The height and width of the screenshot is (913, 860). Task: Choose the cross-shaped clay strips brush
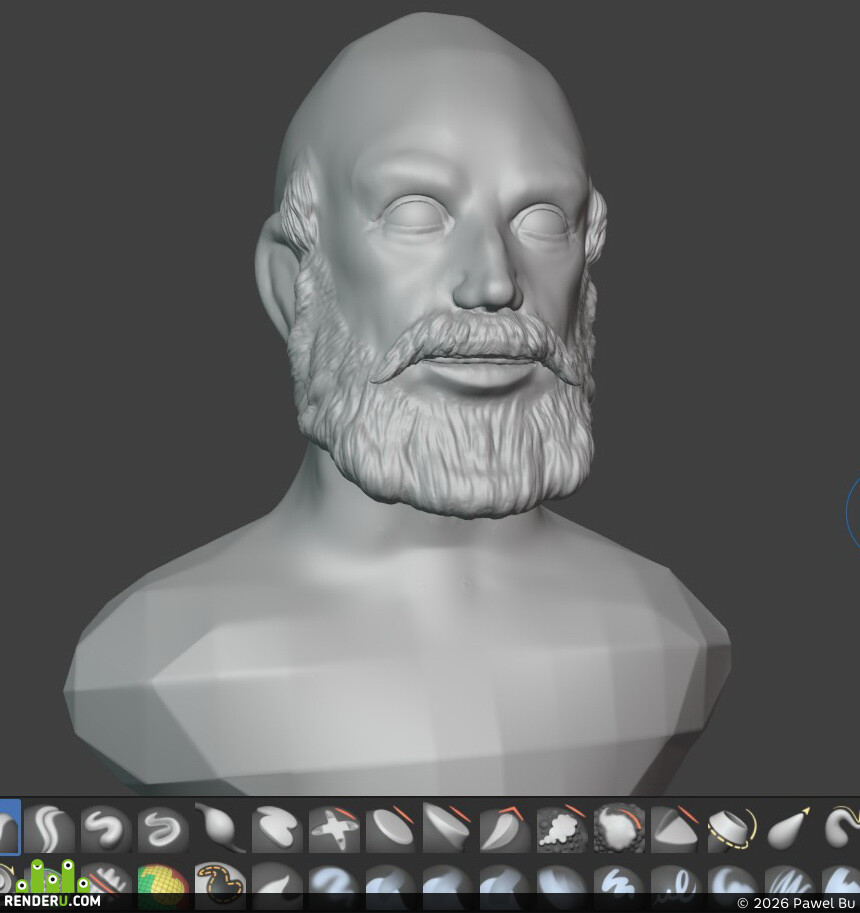[x=334, y=827]
